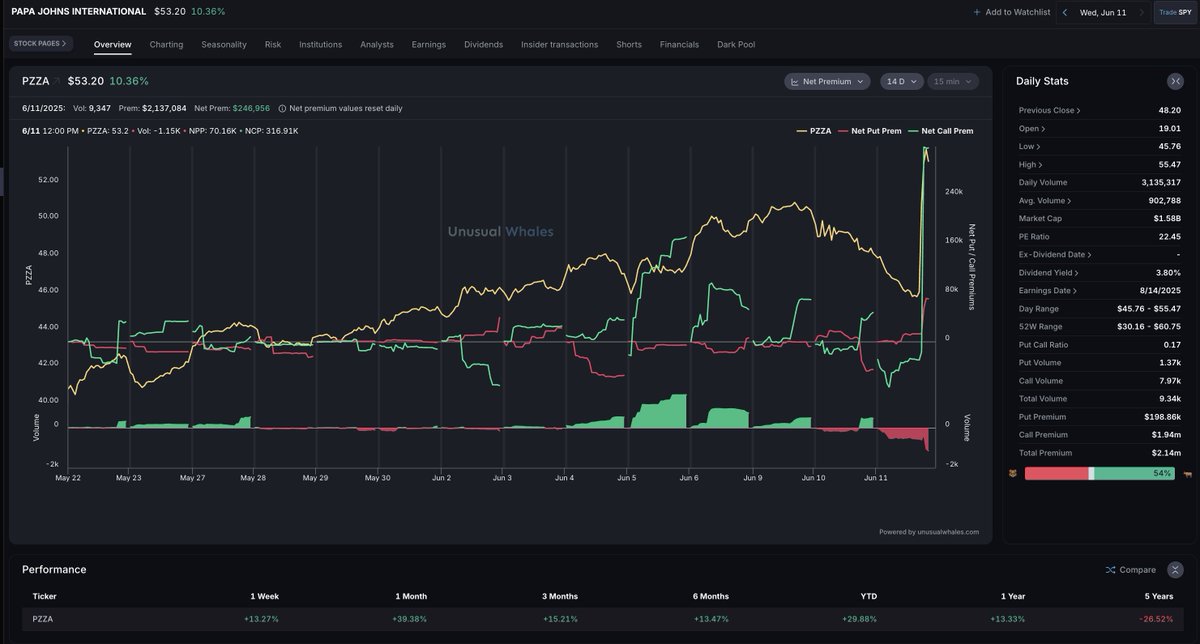Click the Jun 5 label on chart axis
1200x644 pixels.
[626, 478]
